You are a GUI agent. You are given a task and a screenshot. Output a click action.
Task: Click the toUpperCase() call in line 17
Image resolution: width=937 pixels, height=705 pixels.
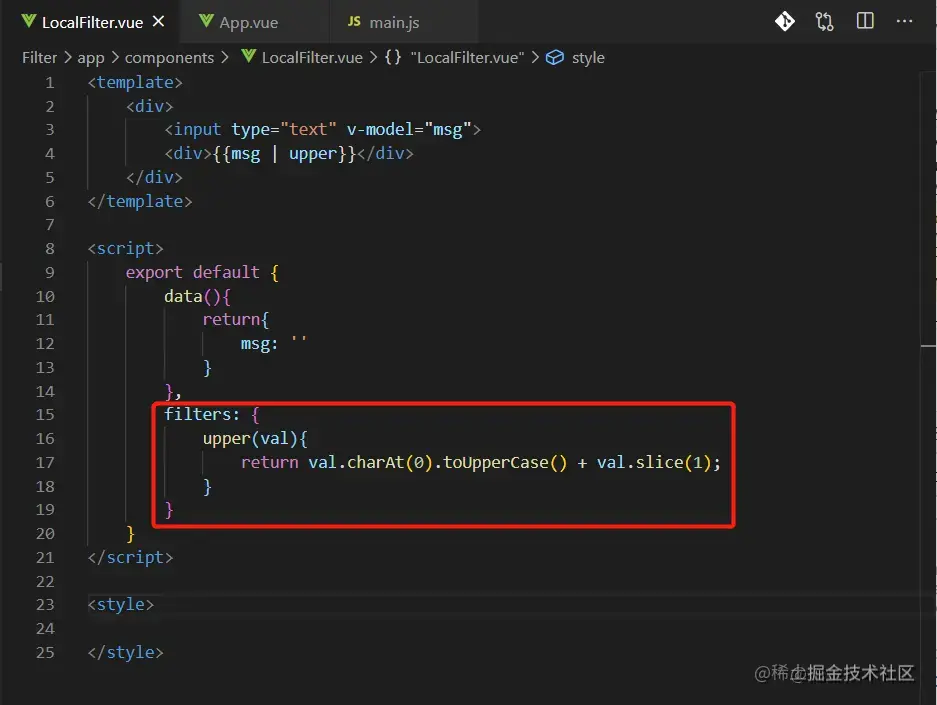(505, 462)
